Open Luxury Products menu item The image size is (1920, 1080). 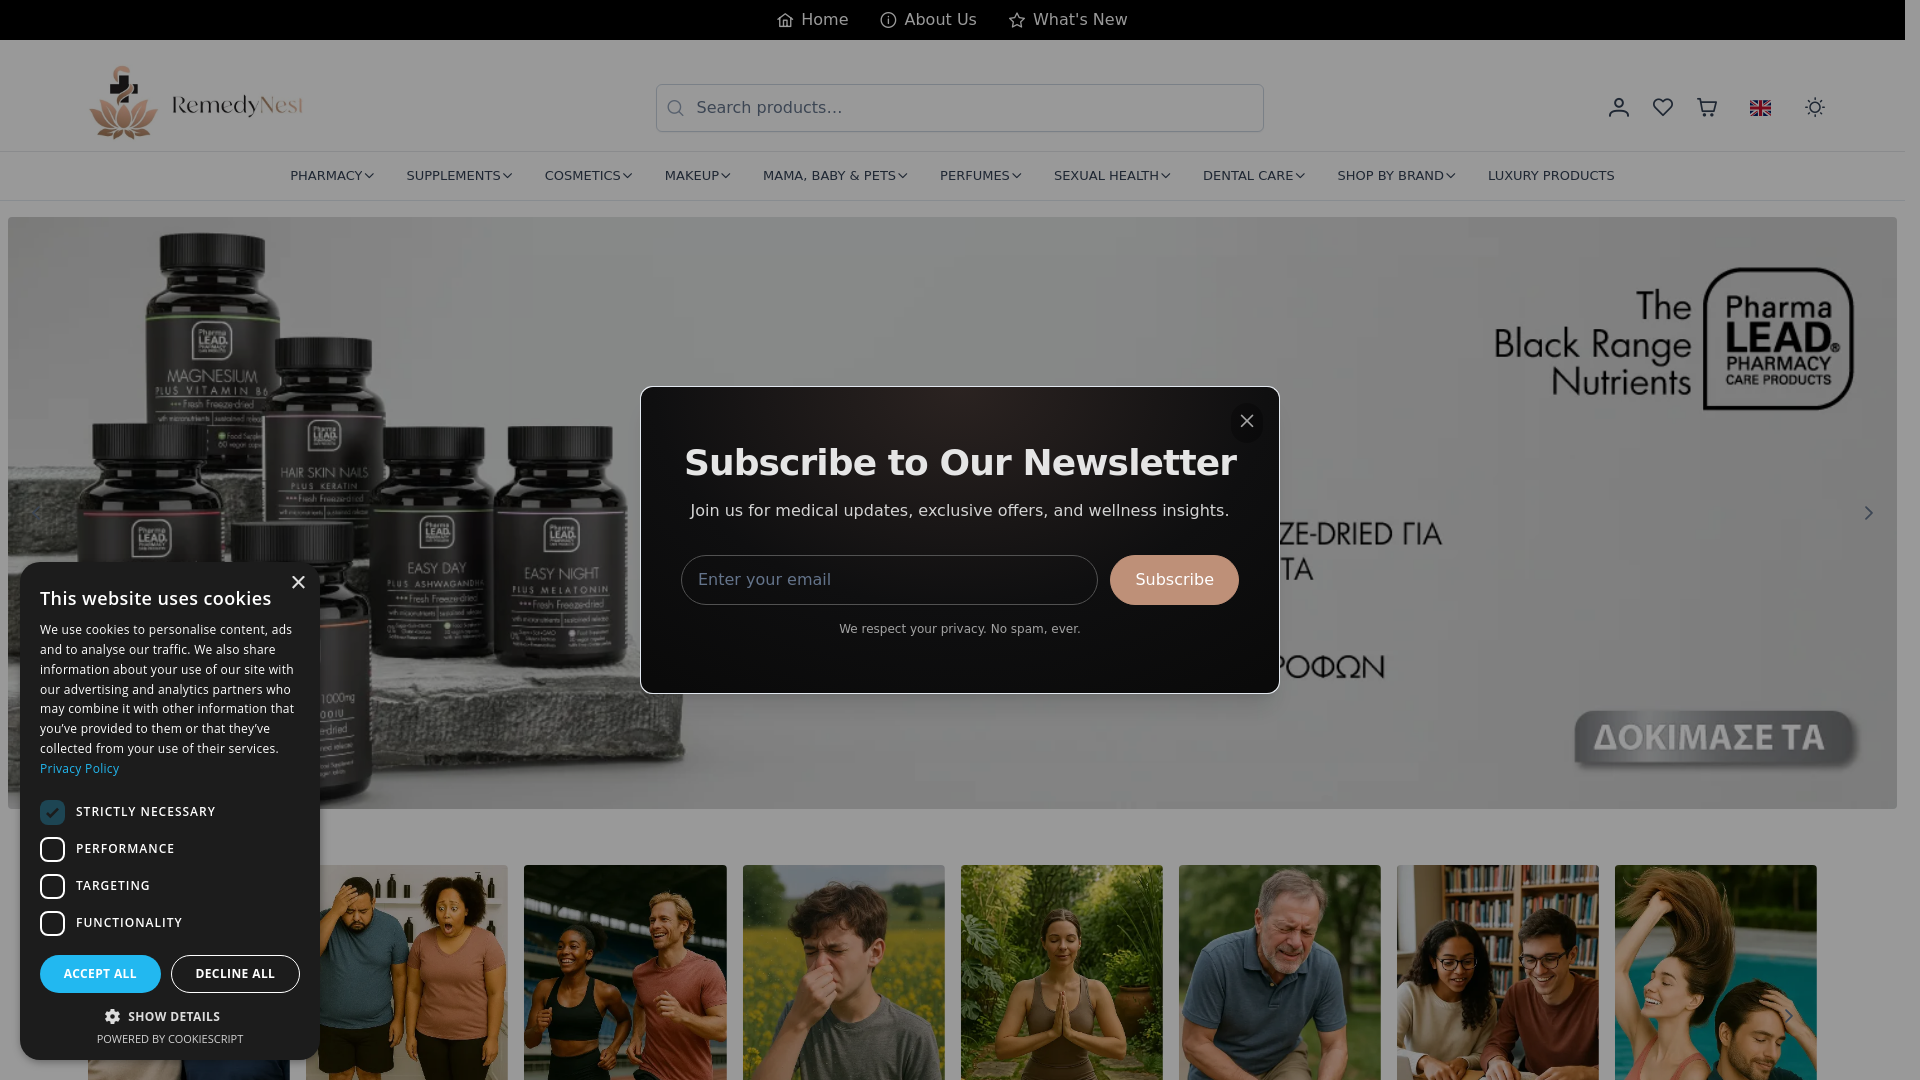pyautogui.click(x=1551, y=176)
